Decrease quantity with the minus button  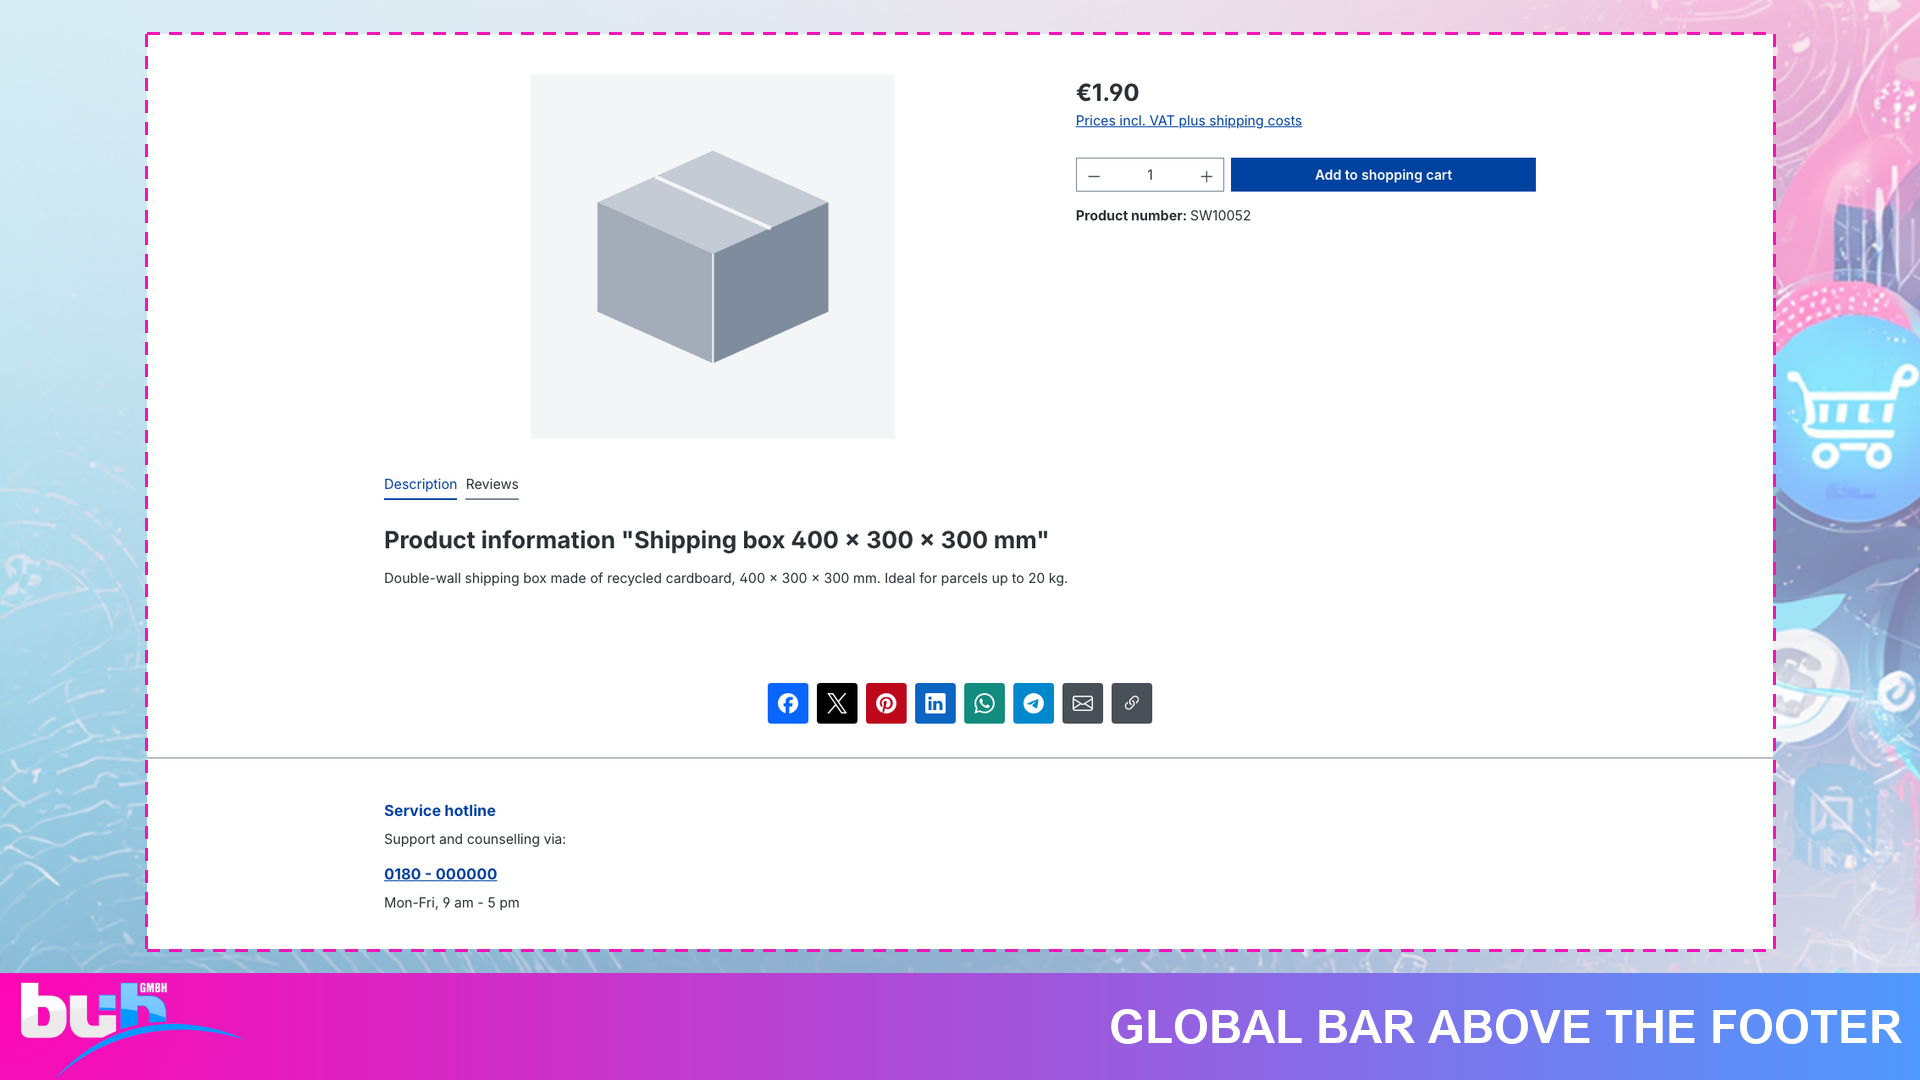(x=1094, y=175)
